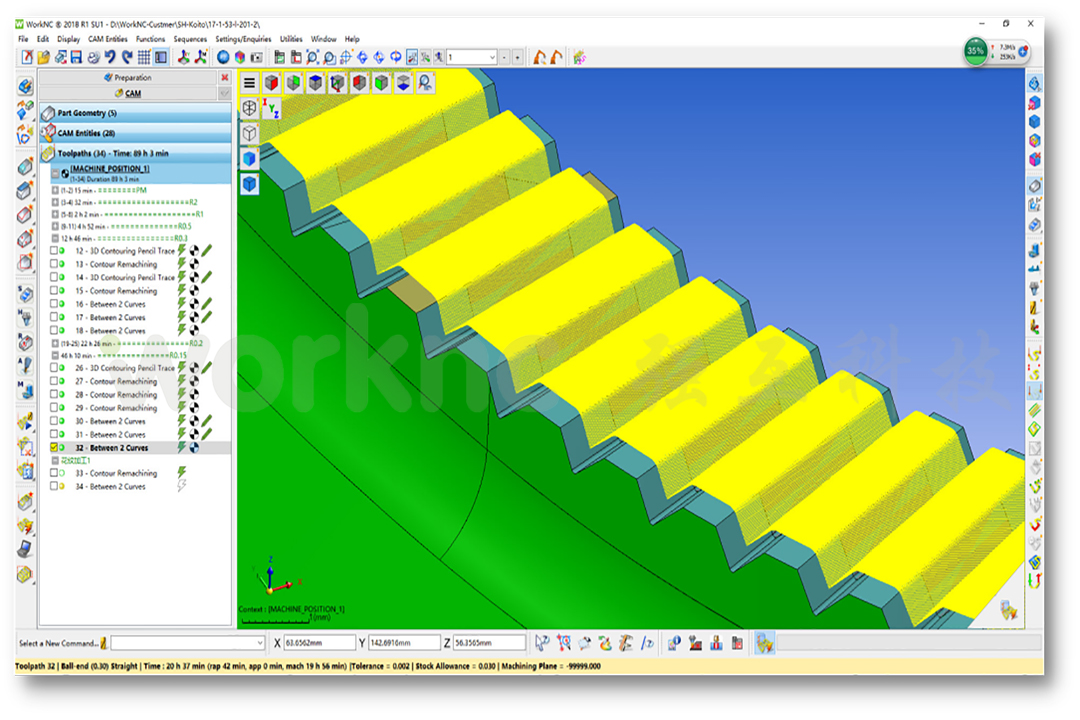Expand the (1-2) 15 min PM group

point(56,190)
